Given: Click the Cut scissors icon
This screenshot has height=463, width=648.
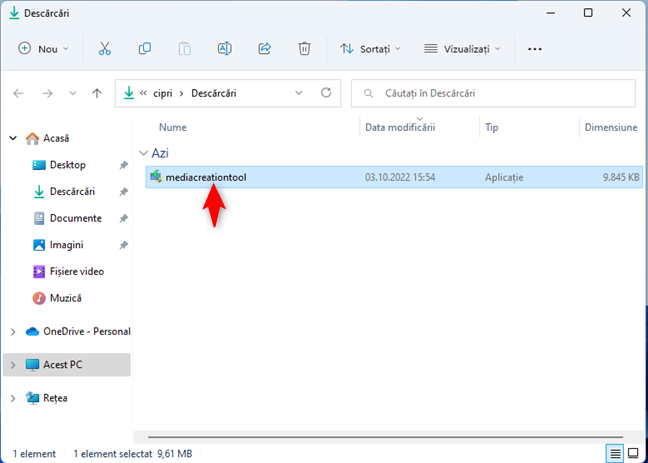Looking at the screenshot, I should point(105,49).
